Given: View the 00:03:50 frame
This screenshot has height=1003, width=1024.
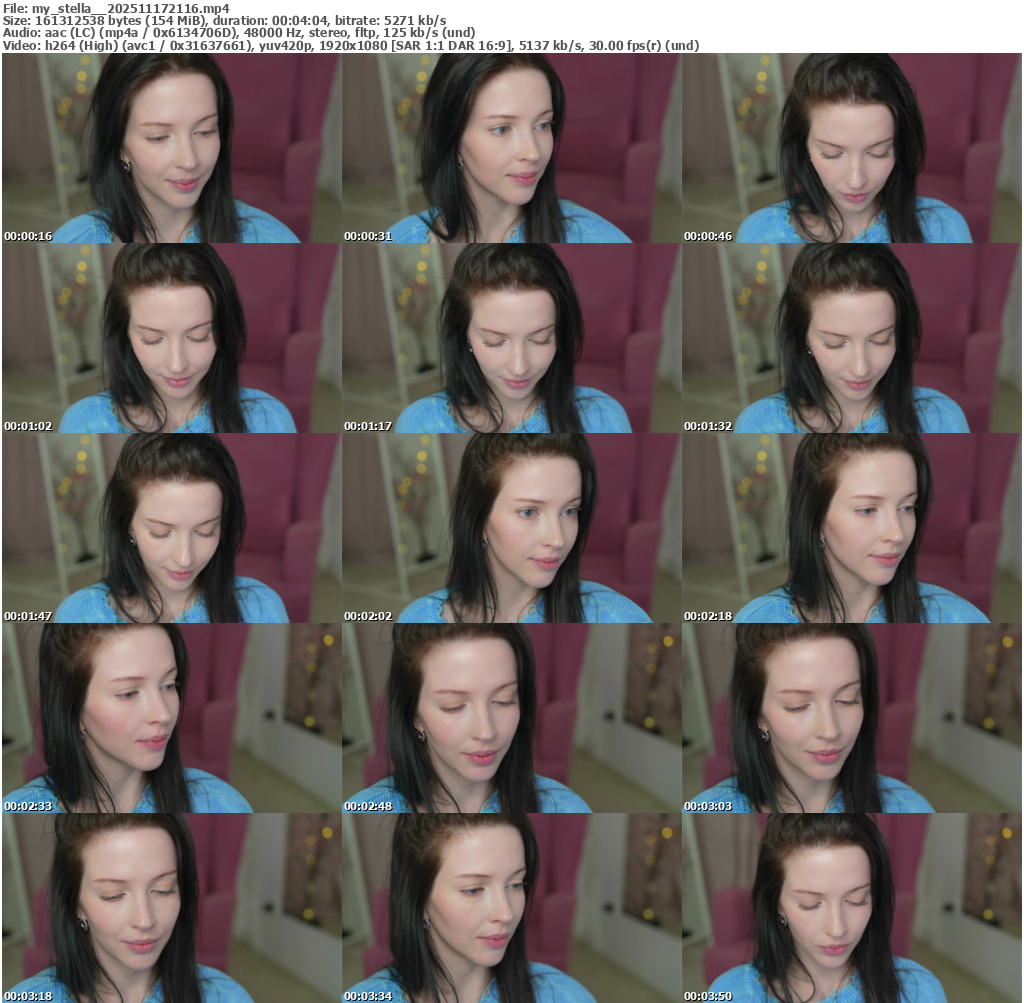Looking at the screenshot, I should click(852, 908).
